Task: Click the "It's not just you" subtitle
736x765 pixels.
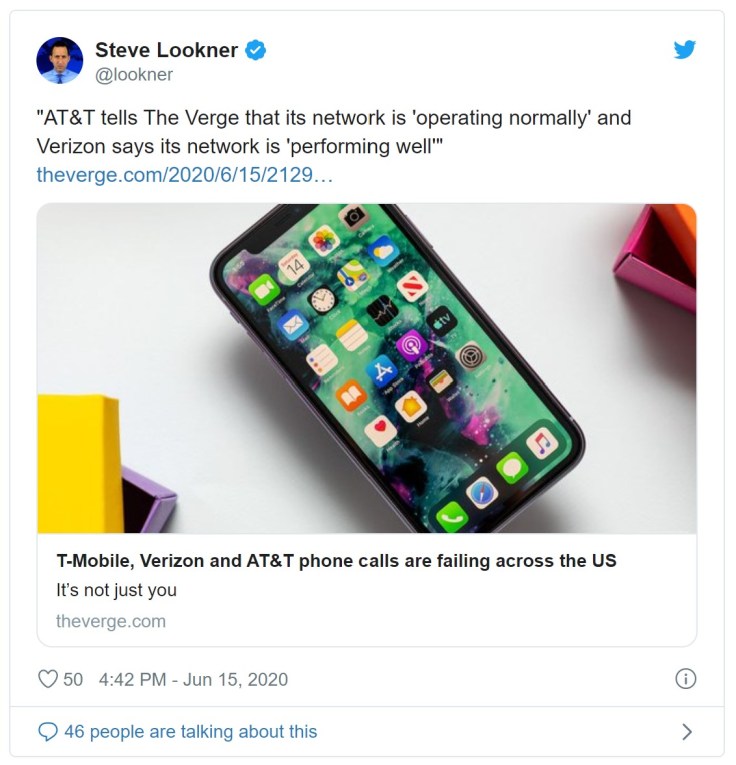Action: pos(116,590)
